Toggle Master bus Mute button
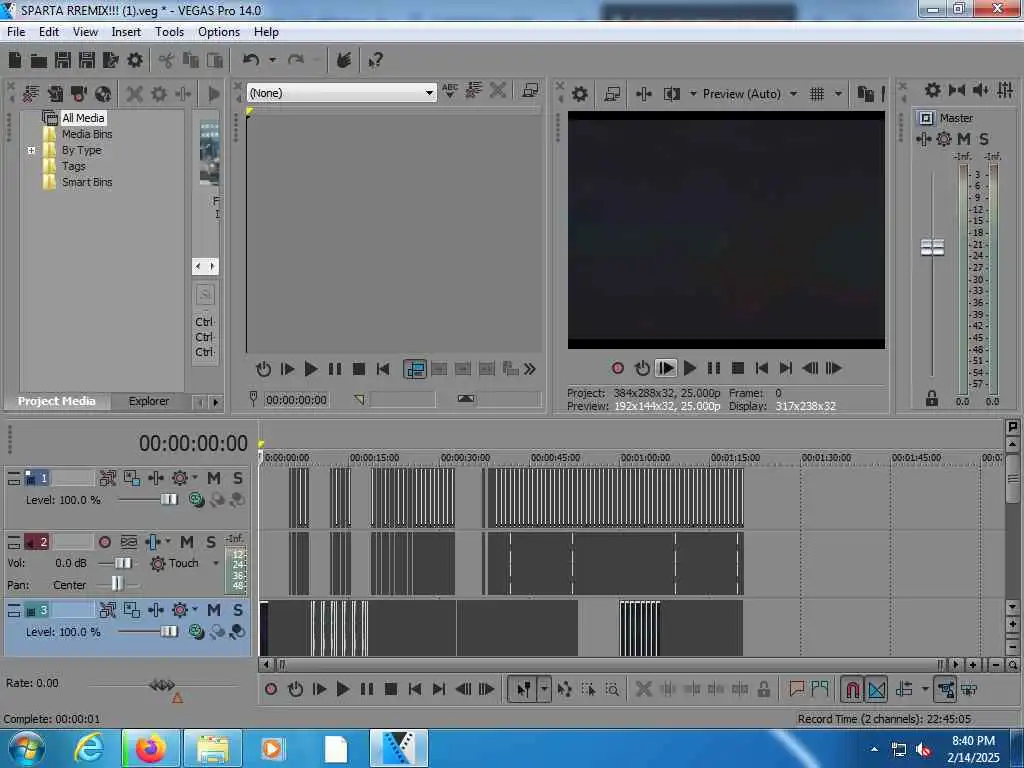This screenshot has width=1024, height=768. 964,139
